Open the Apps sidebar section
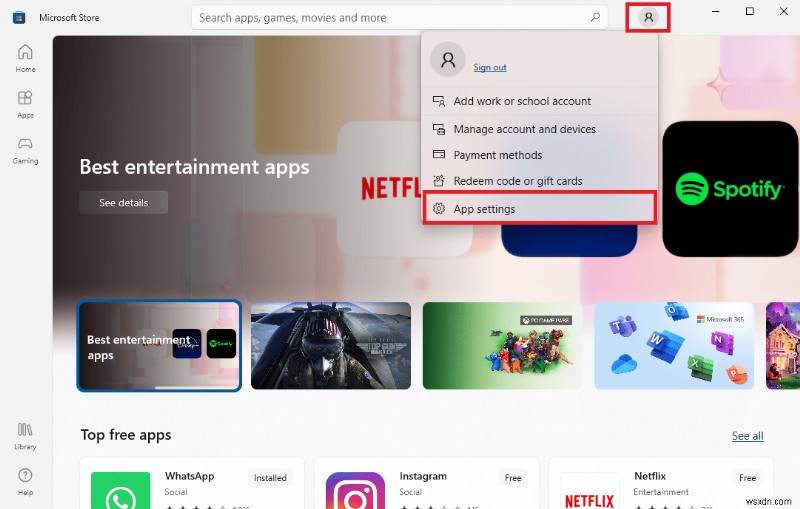The height and width of the screenshot is (509, 800). [25, 104]
